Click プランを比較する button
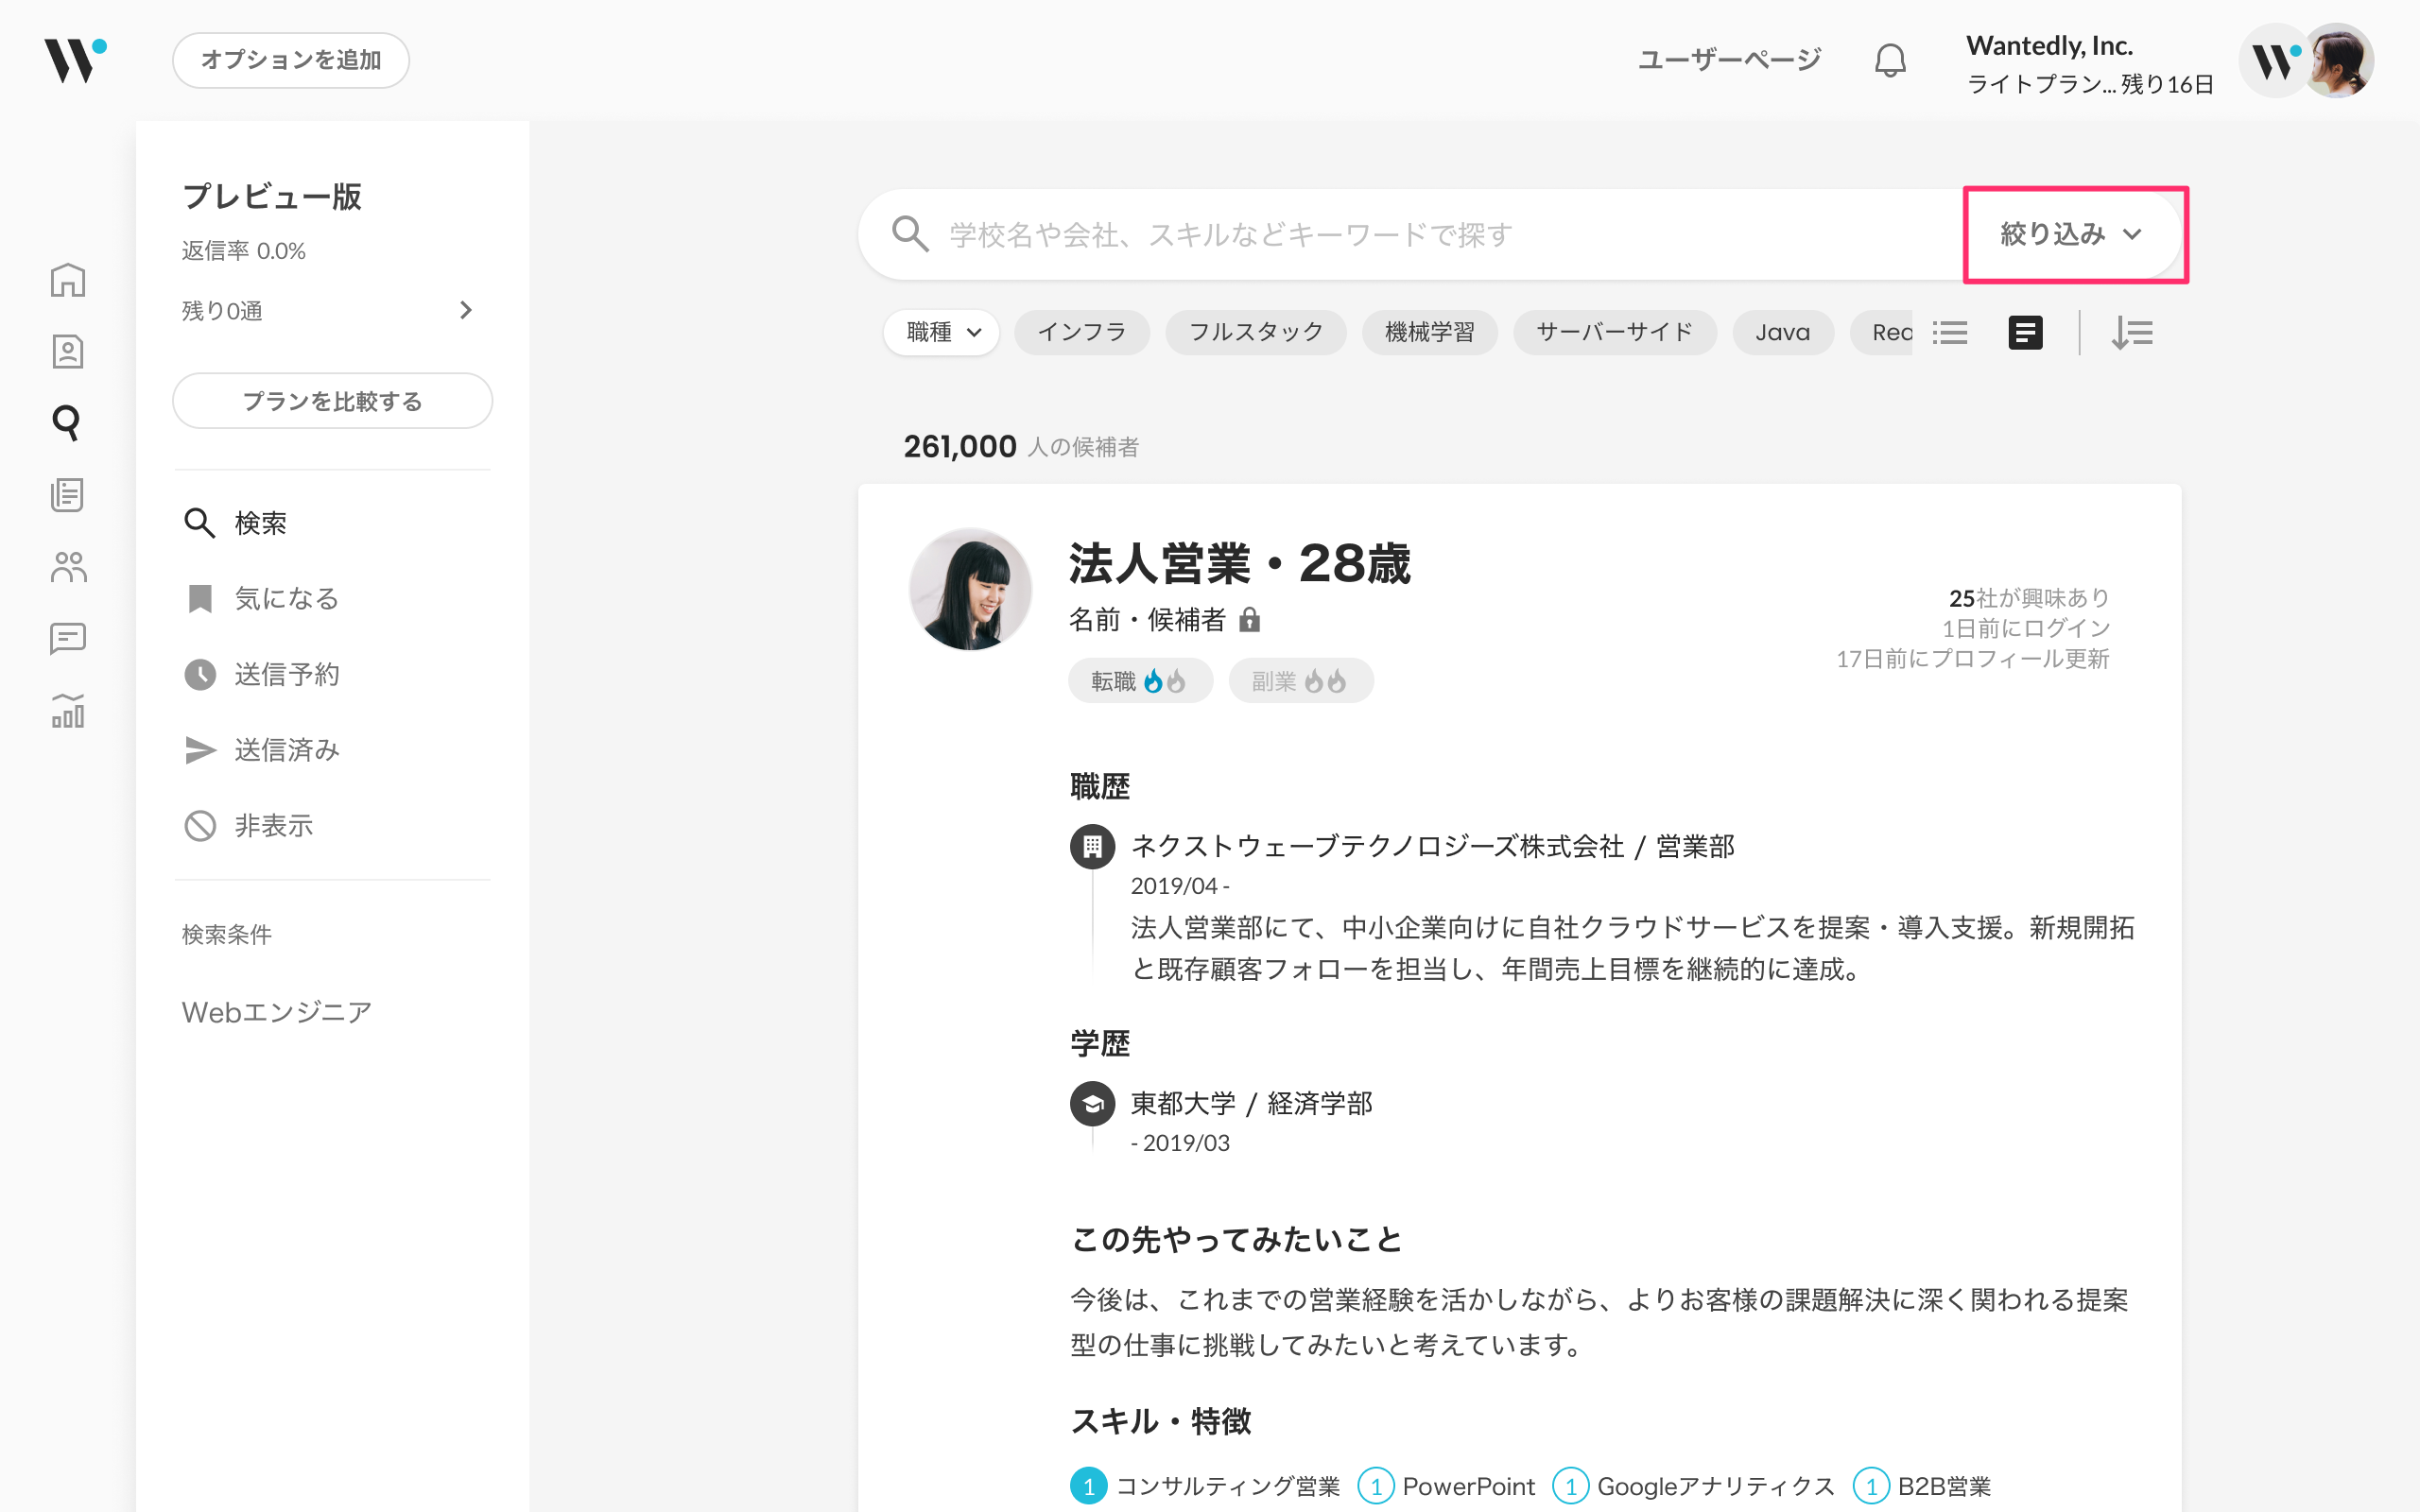 point(332,401)
